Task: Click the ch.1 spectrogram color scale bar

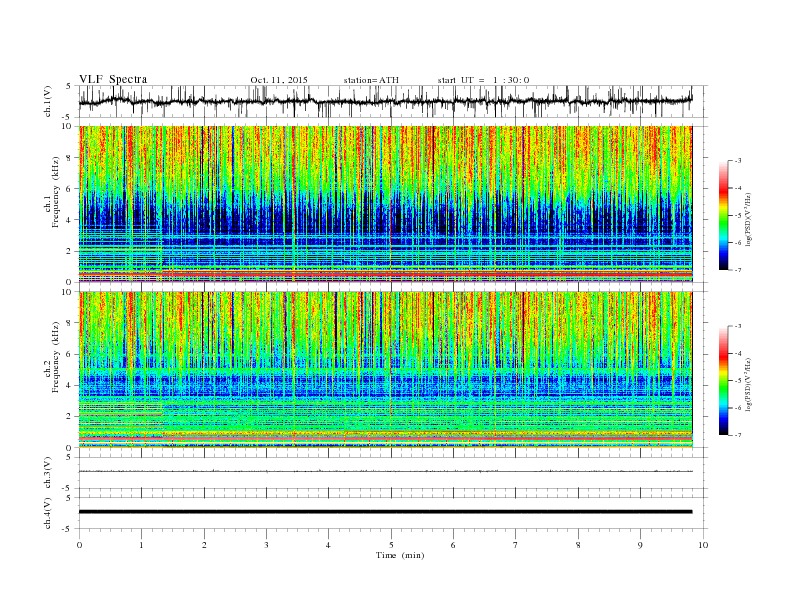Action: tap(723, 215)
